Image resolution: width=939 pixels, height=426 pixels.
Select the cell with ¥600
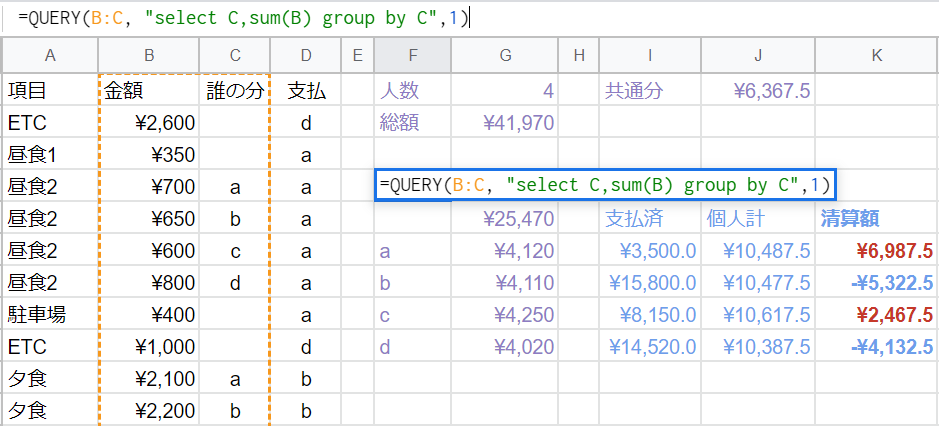[x=149, y=251]
